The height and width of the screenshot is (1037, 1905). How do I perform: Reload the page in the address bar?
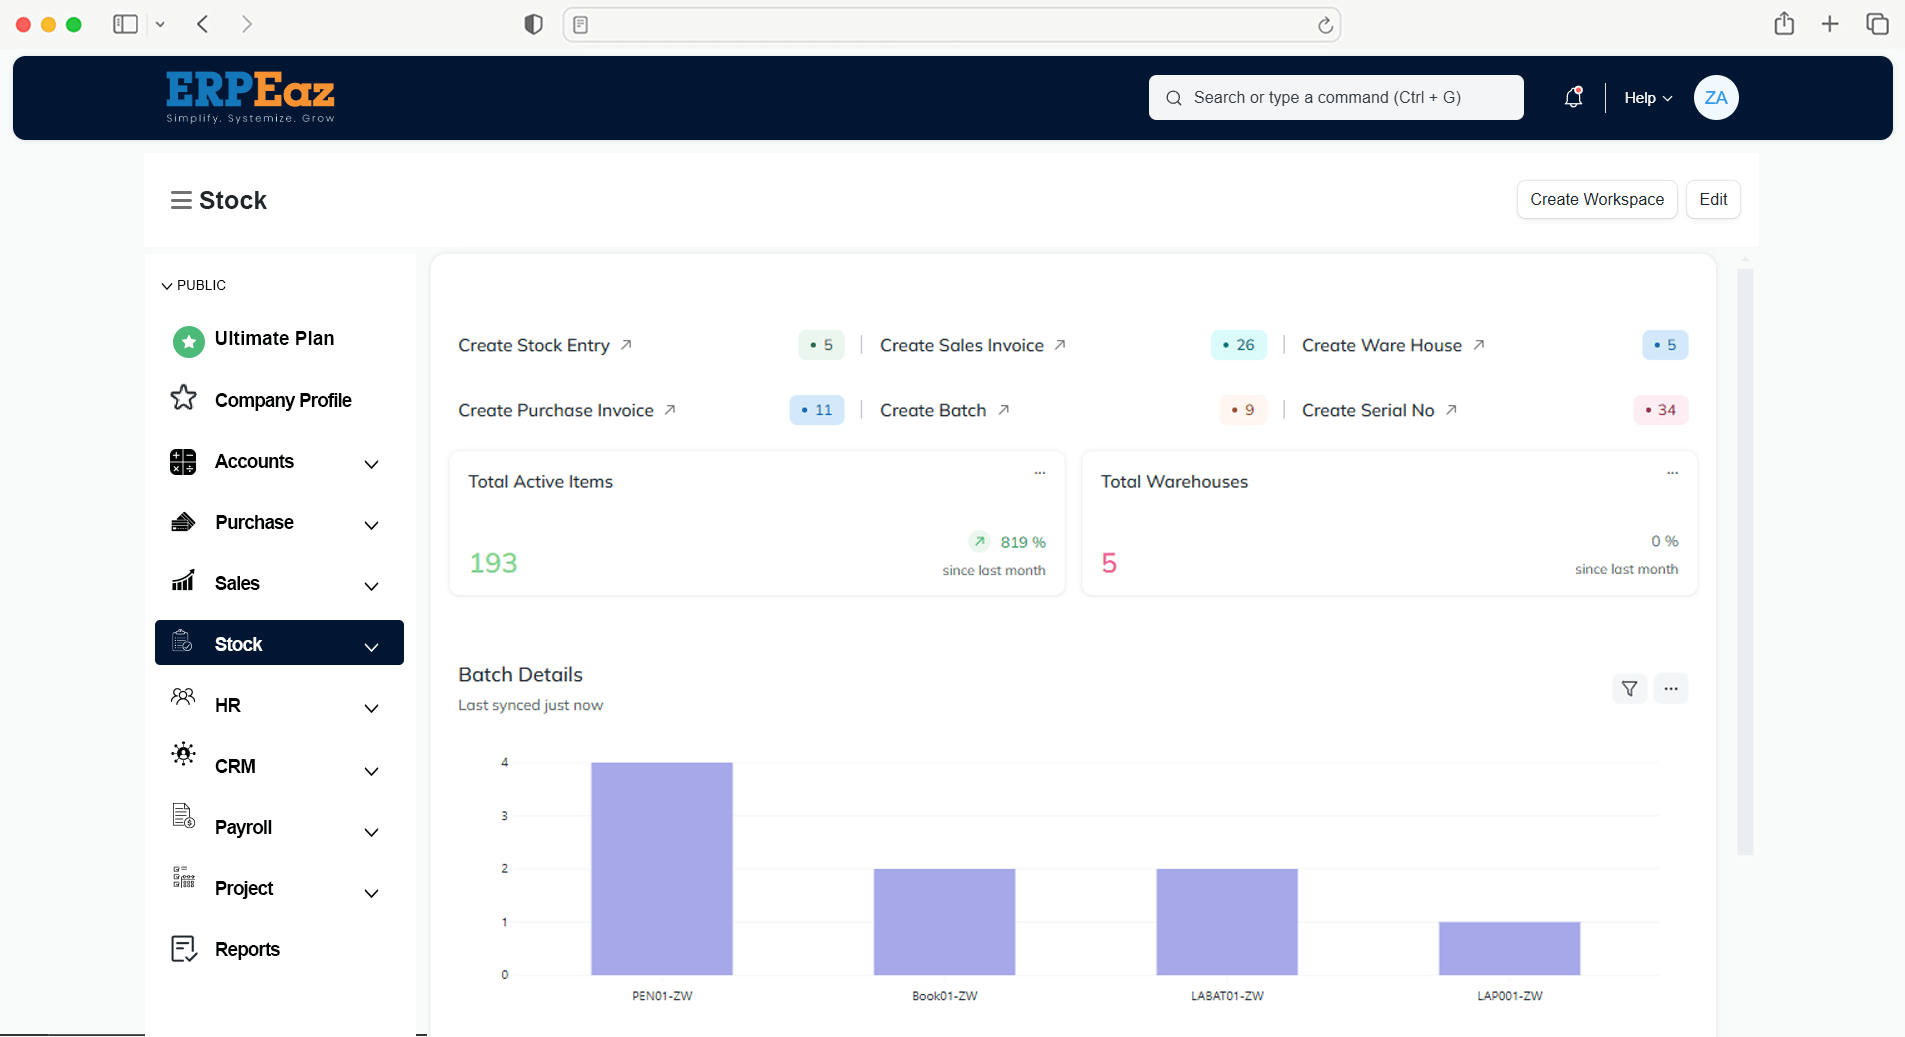click(1325, 25)
